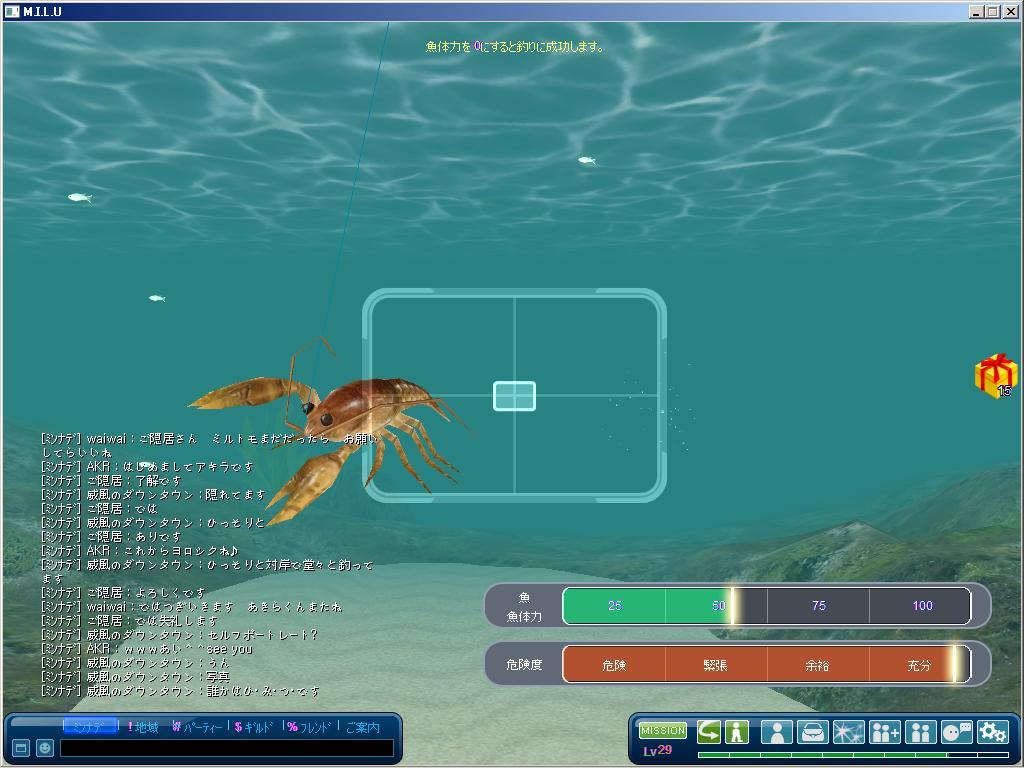Click the green return arrow icon
This screenshot has width=1024, height=768.
(709, 732)
